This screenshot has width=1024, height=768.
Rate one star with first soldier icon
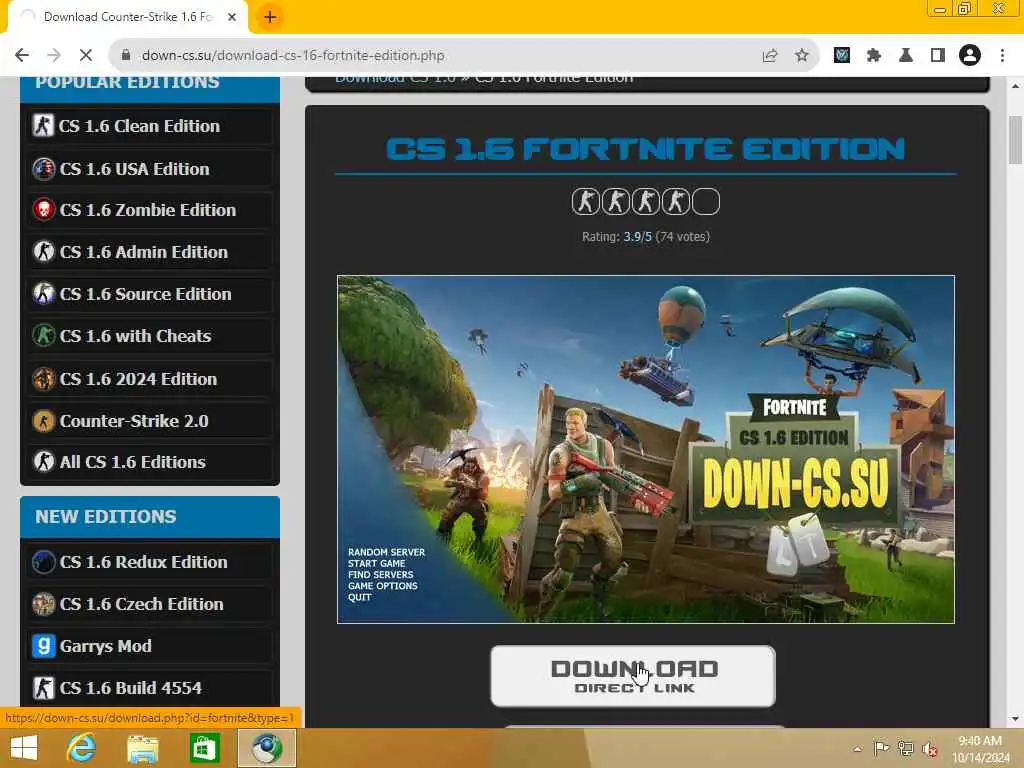[x=585, y=201]
